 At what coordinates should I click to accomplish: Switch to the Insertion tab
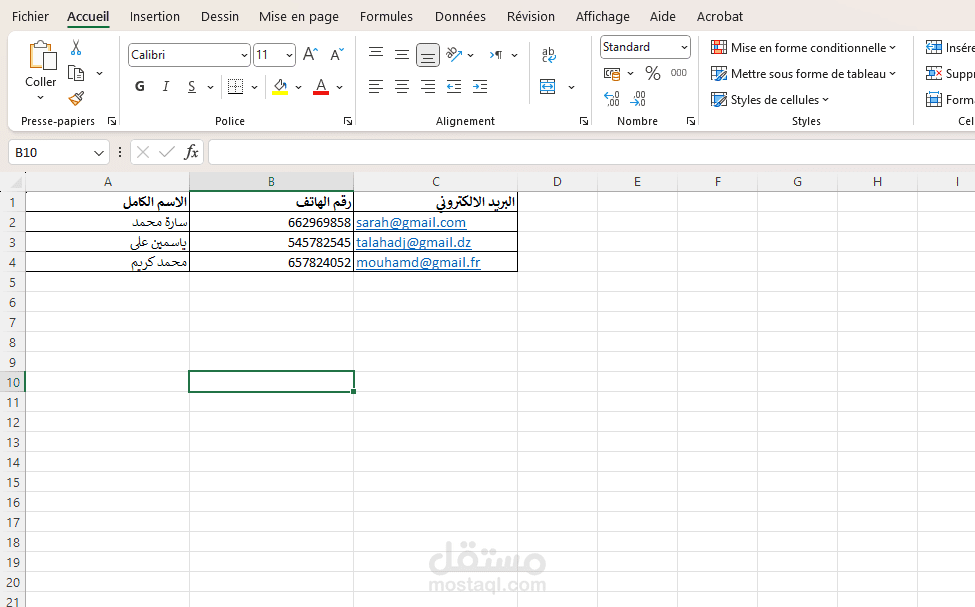(155, 17)
